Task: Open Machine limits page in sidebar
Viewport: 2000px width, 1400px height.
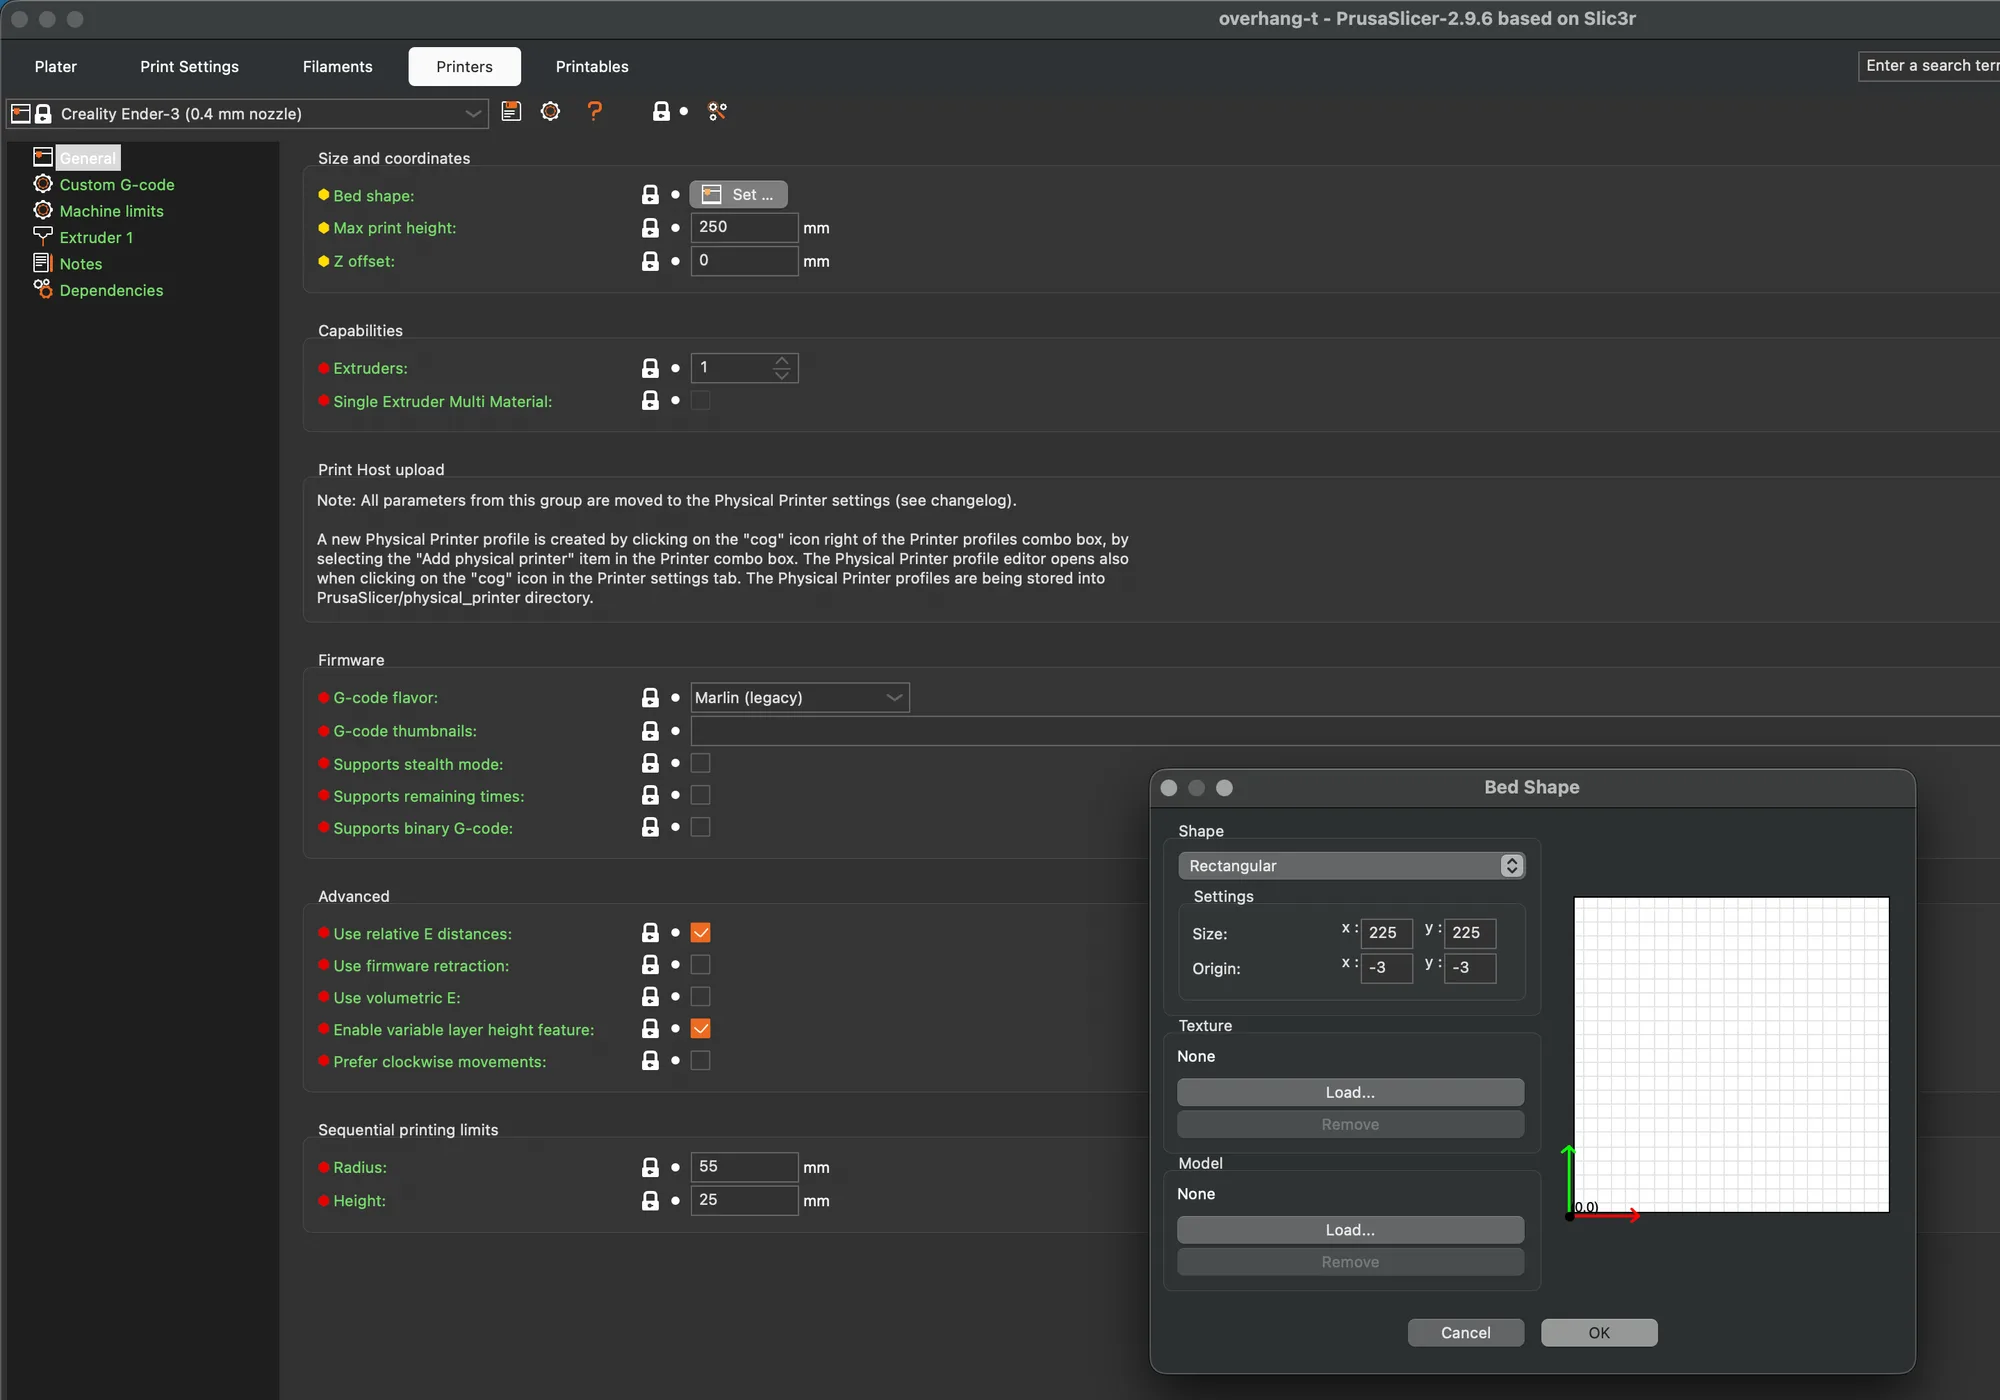Action: [x=111, y=211]
